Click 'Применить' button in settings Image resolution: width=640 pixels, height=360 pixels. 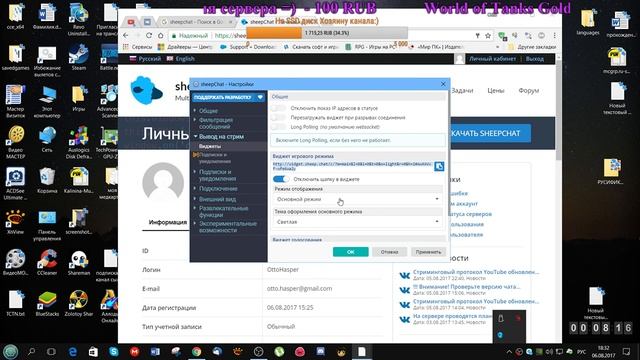click(x=428, y=252)
